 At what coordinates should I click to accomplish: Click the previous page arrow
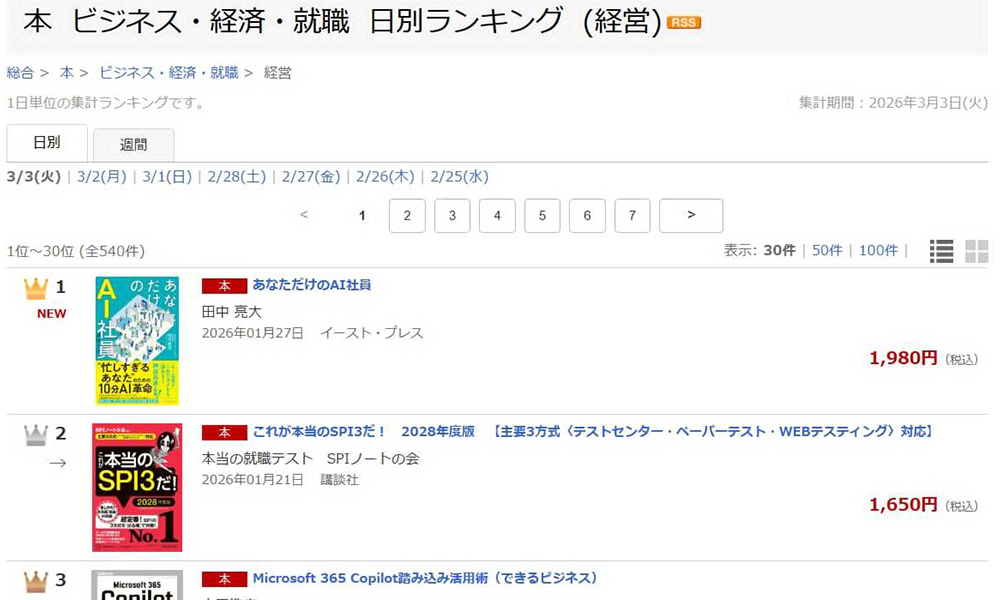[304, 215]
